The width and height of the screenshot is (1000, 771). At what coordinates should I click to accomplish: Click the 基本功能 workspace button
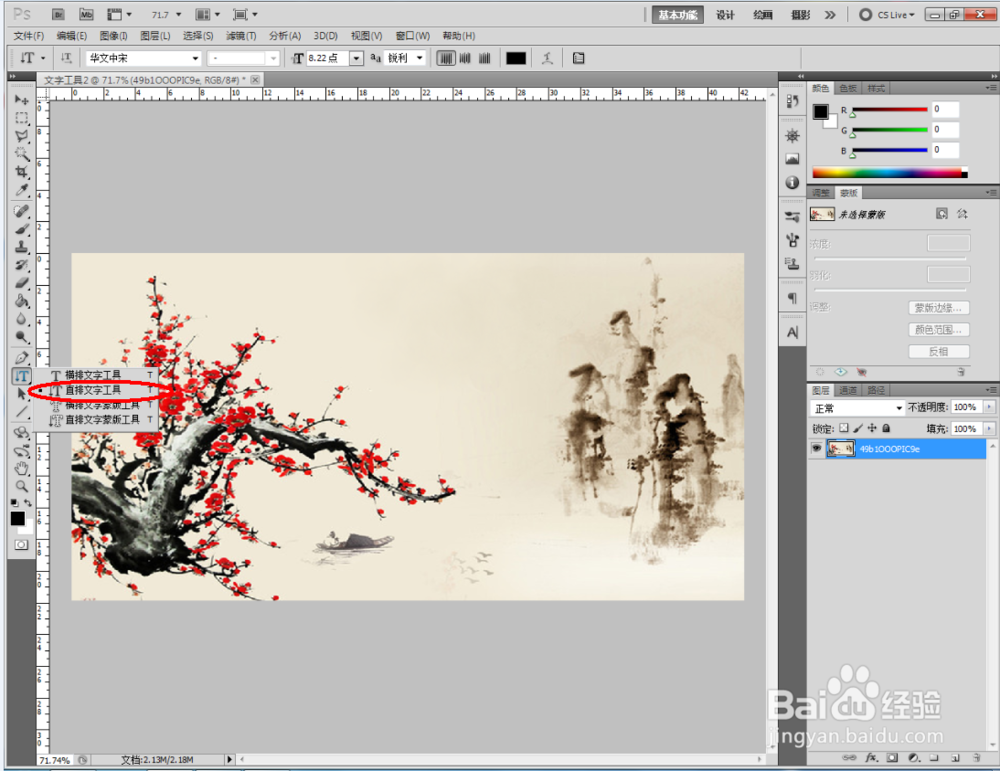point(677,15)
